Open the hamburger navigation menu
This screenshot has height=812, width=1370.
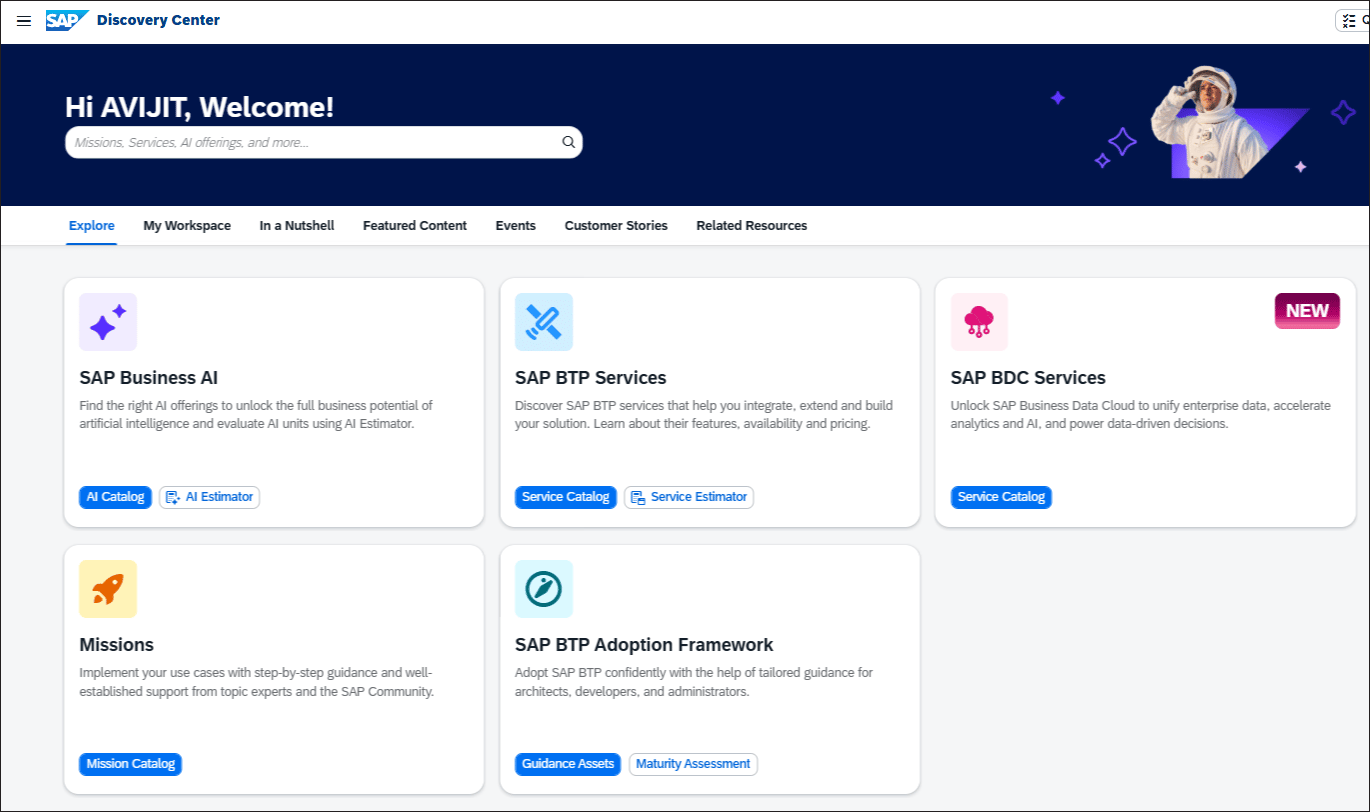24,21
